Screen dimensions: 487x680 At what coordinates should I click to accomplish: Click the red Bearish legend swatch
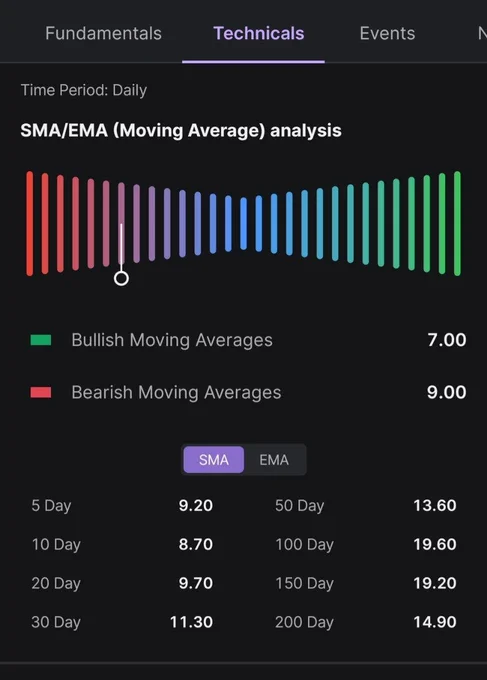pos(41,392)
